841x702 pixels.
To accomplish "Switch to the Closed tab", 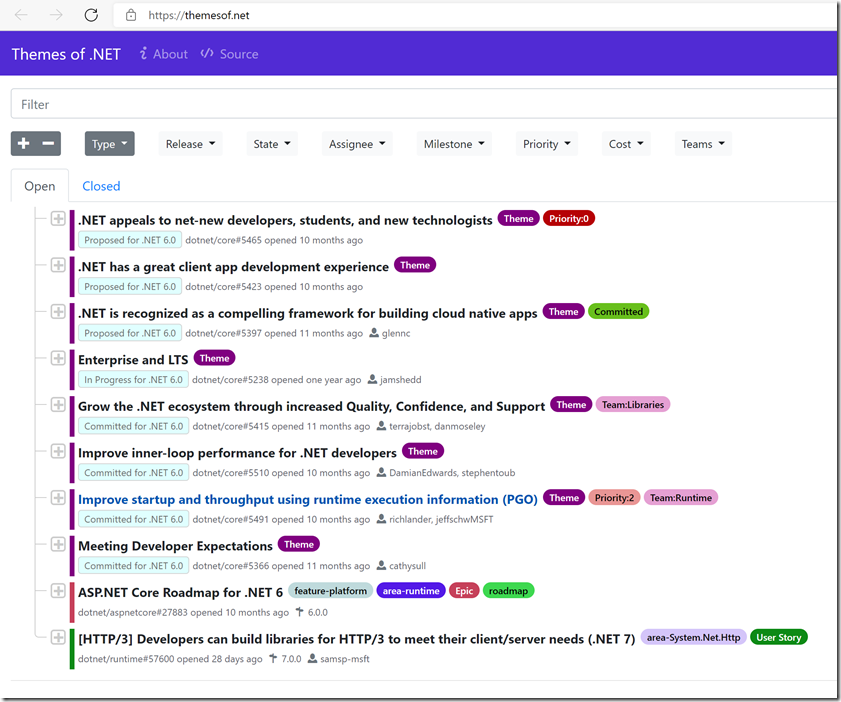I will click(101, 186).
